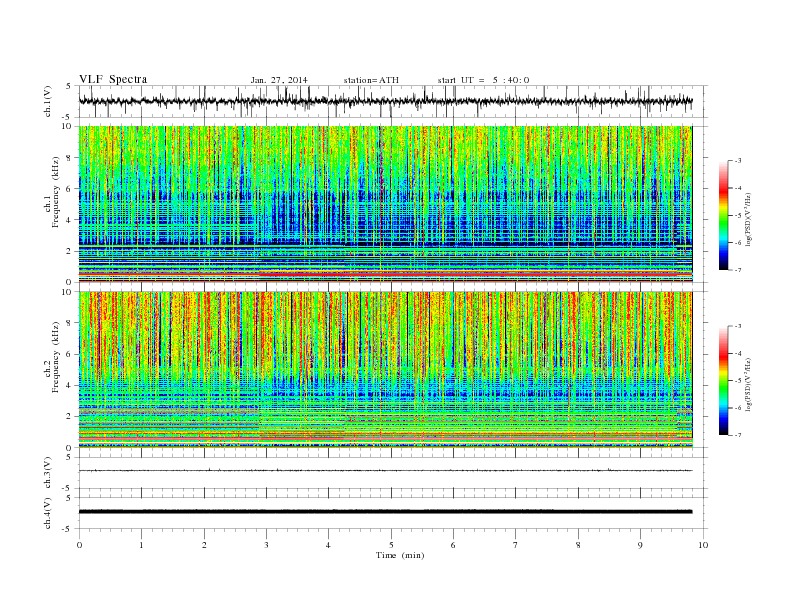
Task: Click the "2" kHz tick label on ch.2 spectrogram
Action: [x=70, y=417]
